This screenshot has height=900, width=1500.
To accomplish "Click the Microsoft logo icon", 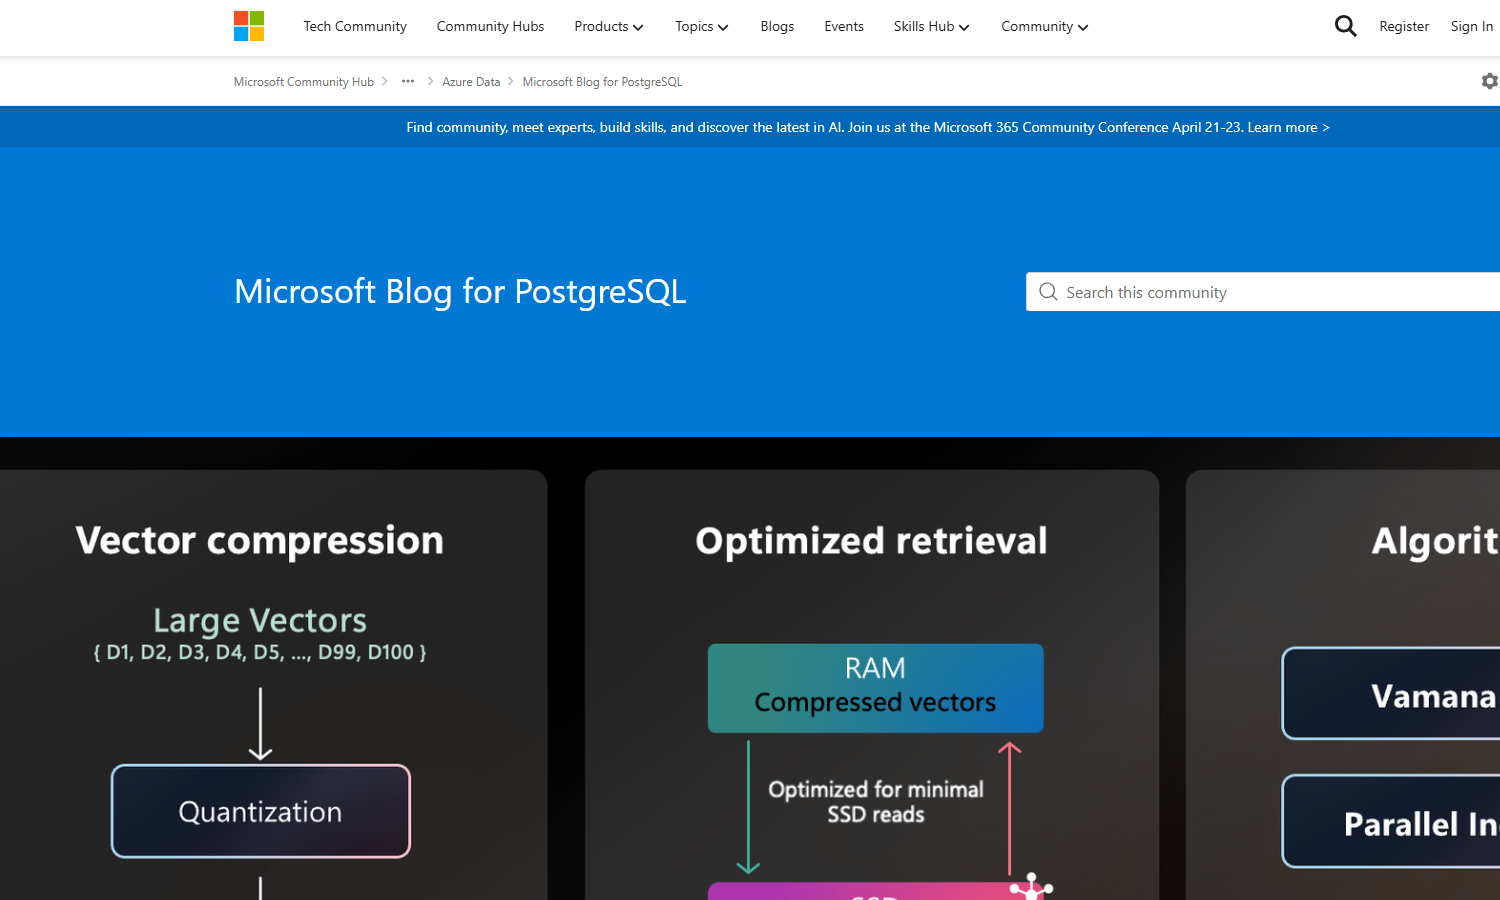I will tap(249, 26).
